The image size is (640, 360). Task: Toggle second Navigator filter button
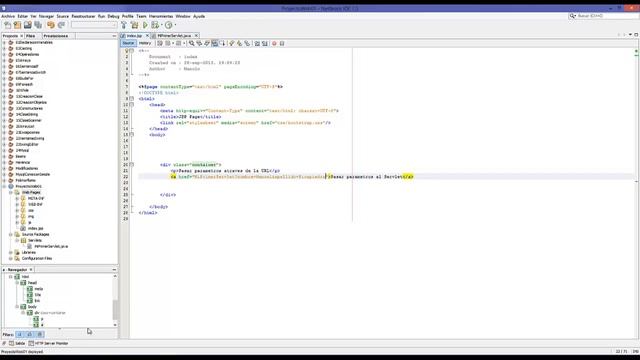(x=30, y=334)
